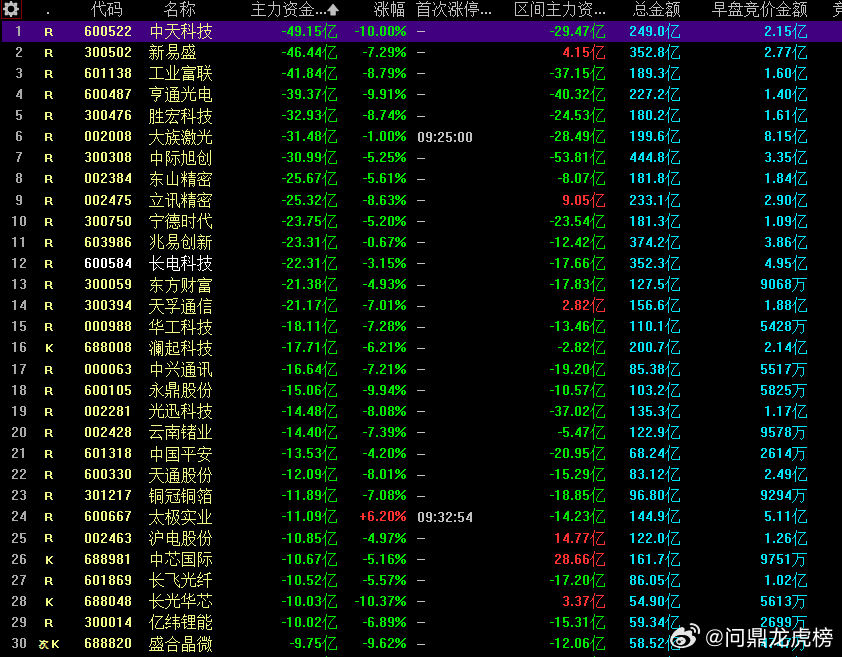Select 宁德时代 stock name
Viewport: 842px width, 657px height.
[x=180, y=221]
